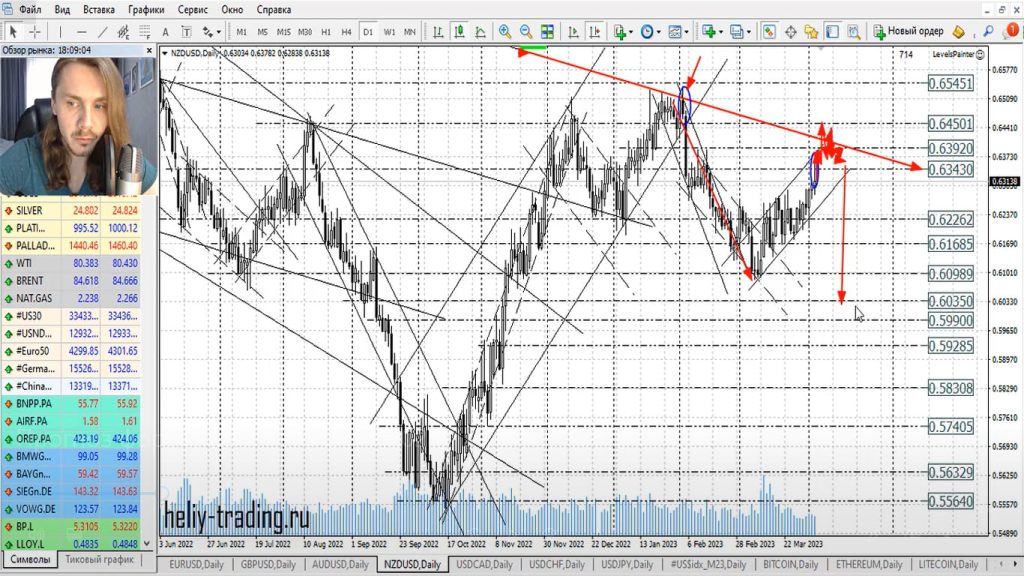The width and height of the screenshot is (1024, 576).
Task: Select the trendline drawing tool
Action: [102, 31]
